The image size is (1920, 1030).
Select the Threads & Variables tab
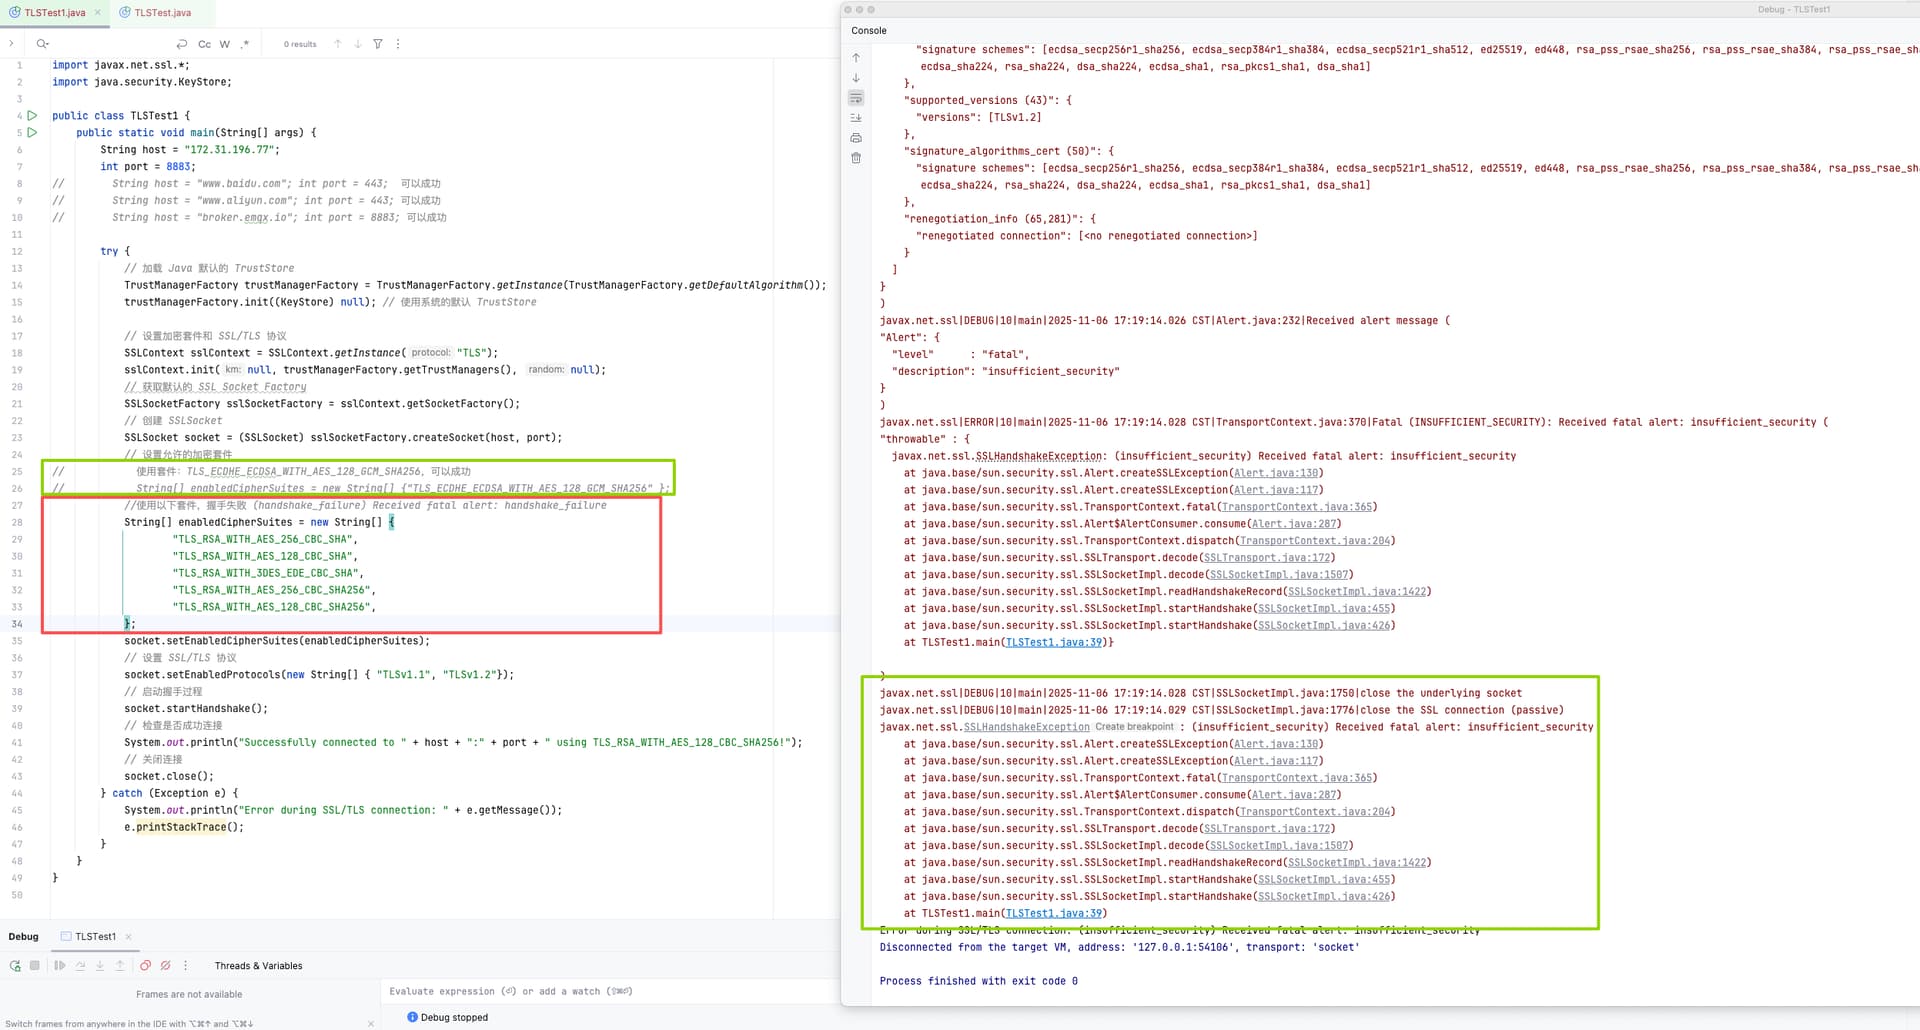(258, 966)
